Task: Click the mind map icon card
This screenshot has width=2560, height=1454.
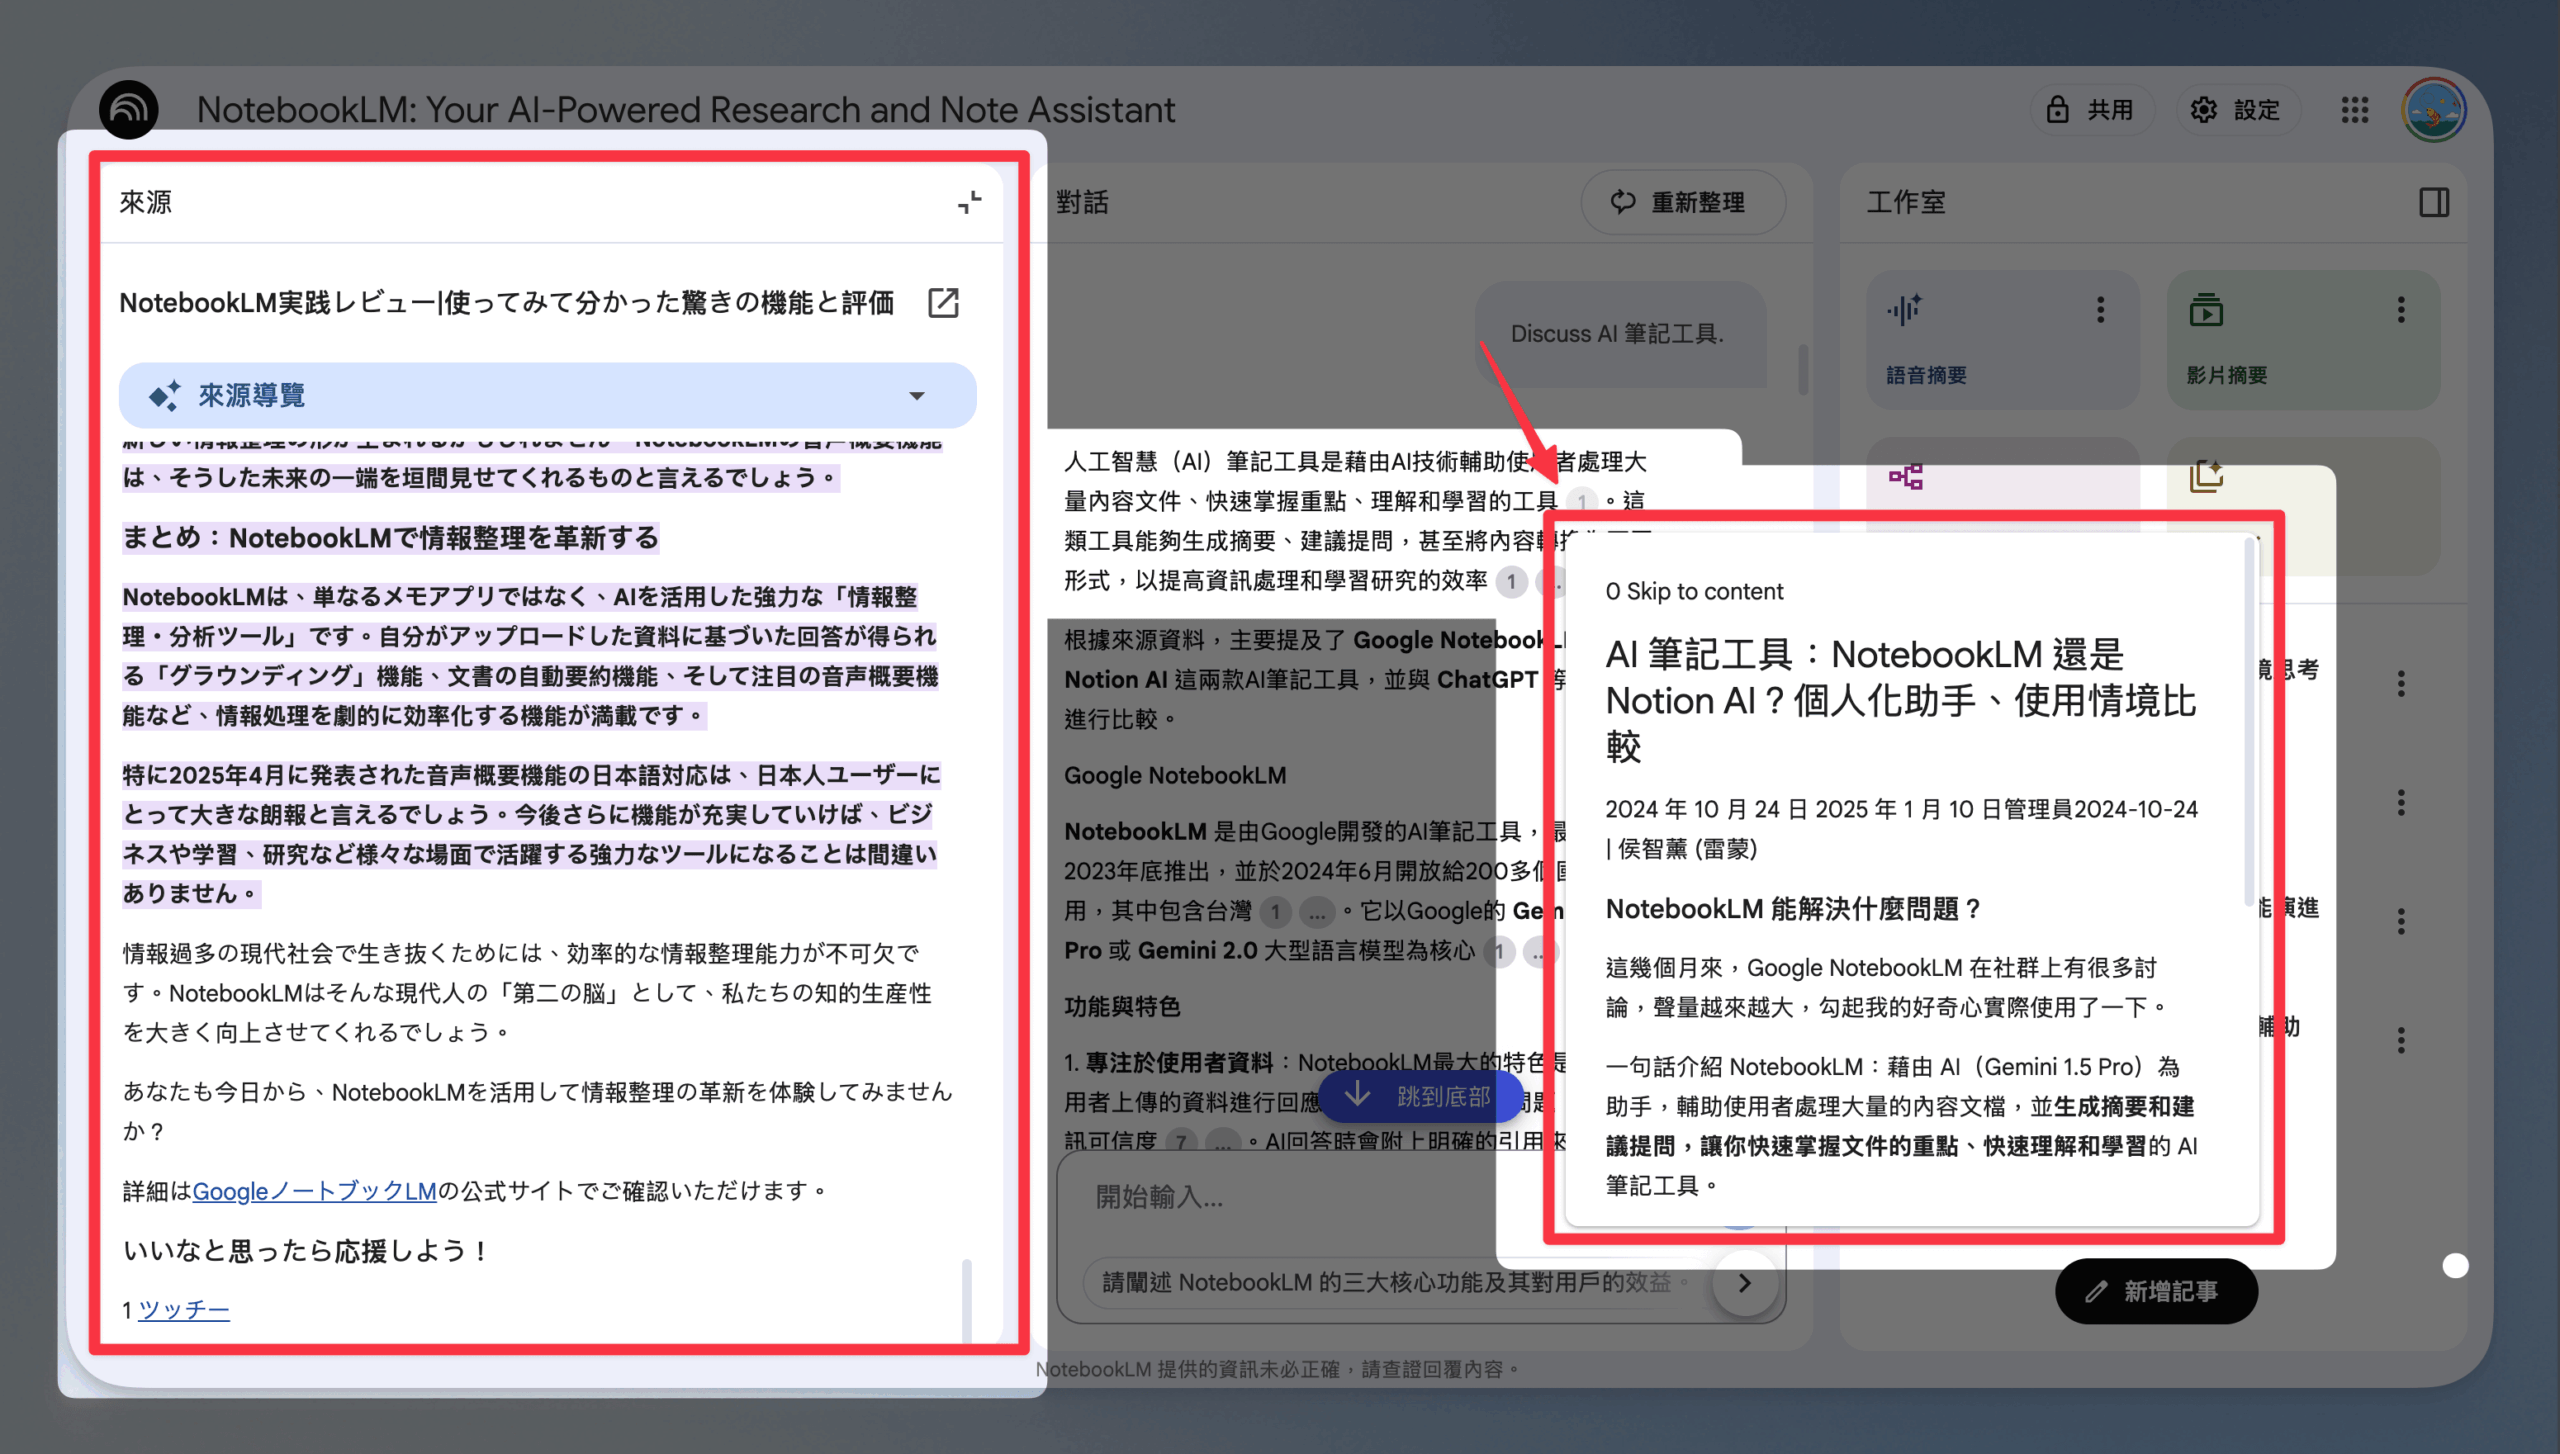Action: [x=1905, y=477]
